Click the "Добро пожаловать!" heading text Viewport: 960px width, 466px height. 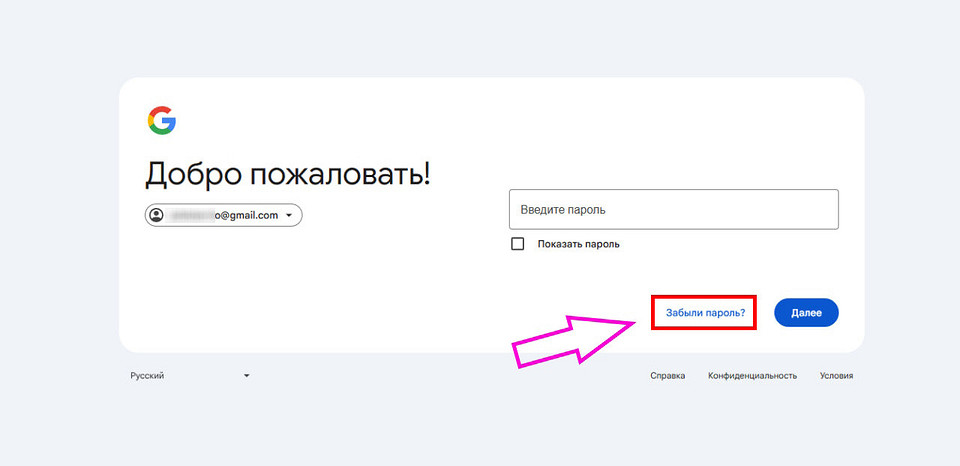tap(288, 175)
